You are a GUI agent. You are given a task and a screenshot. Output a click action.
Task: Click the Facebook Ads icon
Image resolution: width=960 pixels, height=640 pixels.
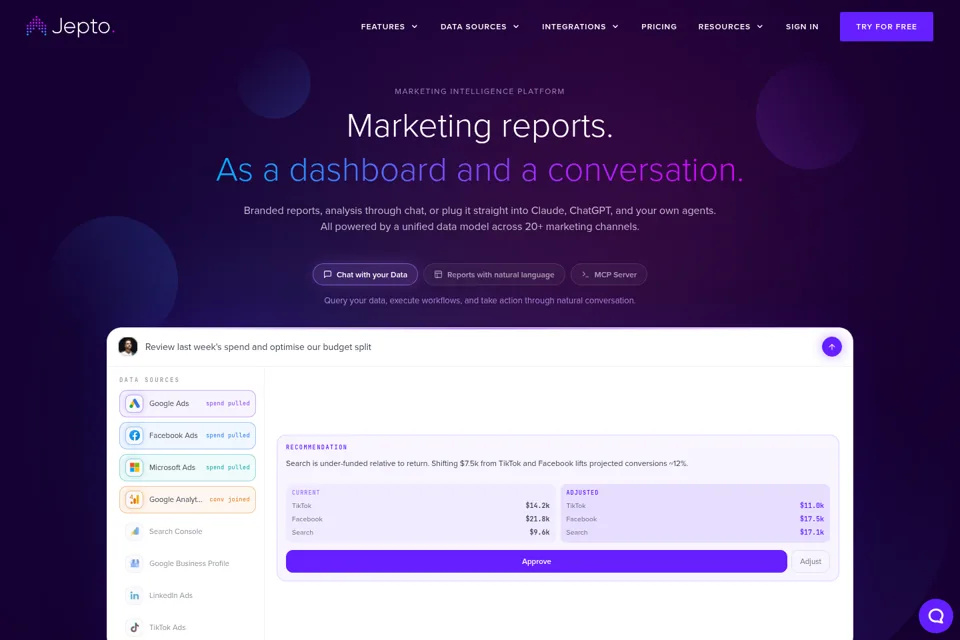click(134, 435)
